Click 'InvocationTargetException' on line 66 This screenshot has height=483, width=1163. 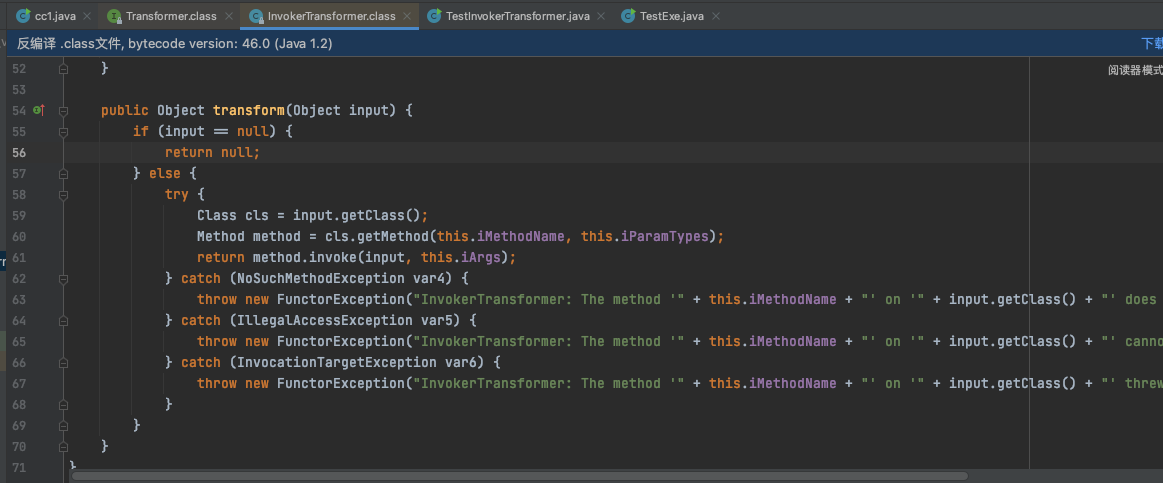pyautogui.click(x=337, y=363)
